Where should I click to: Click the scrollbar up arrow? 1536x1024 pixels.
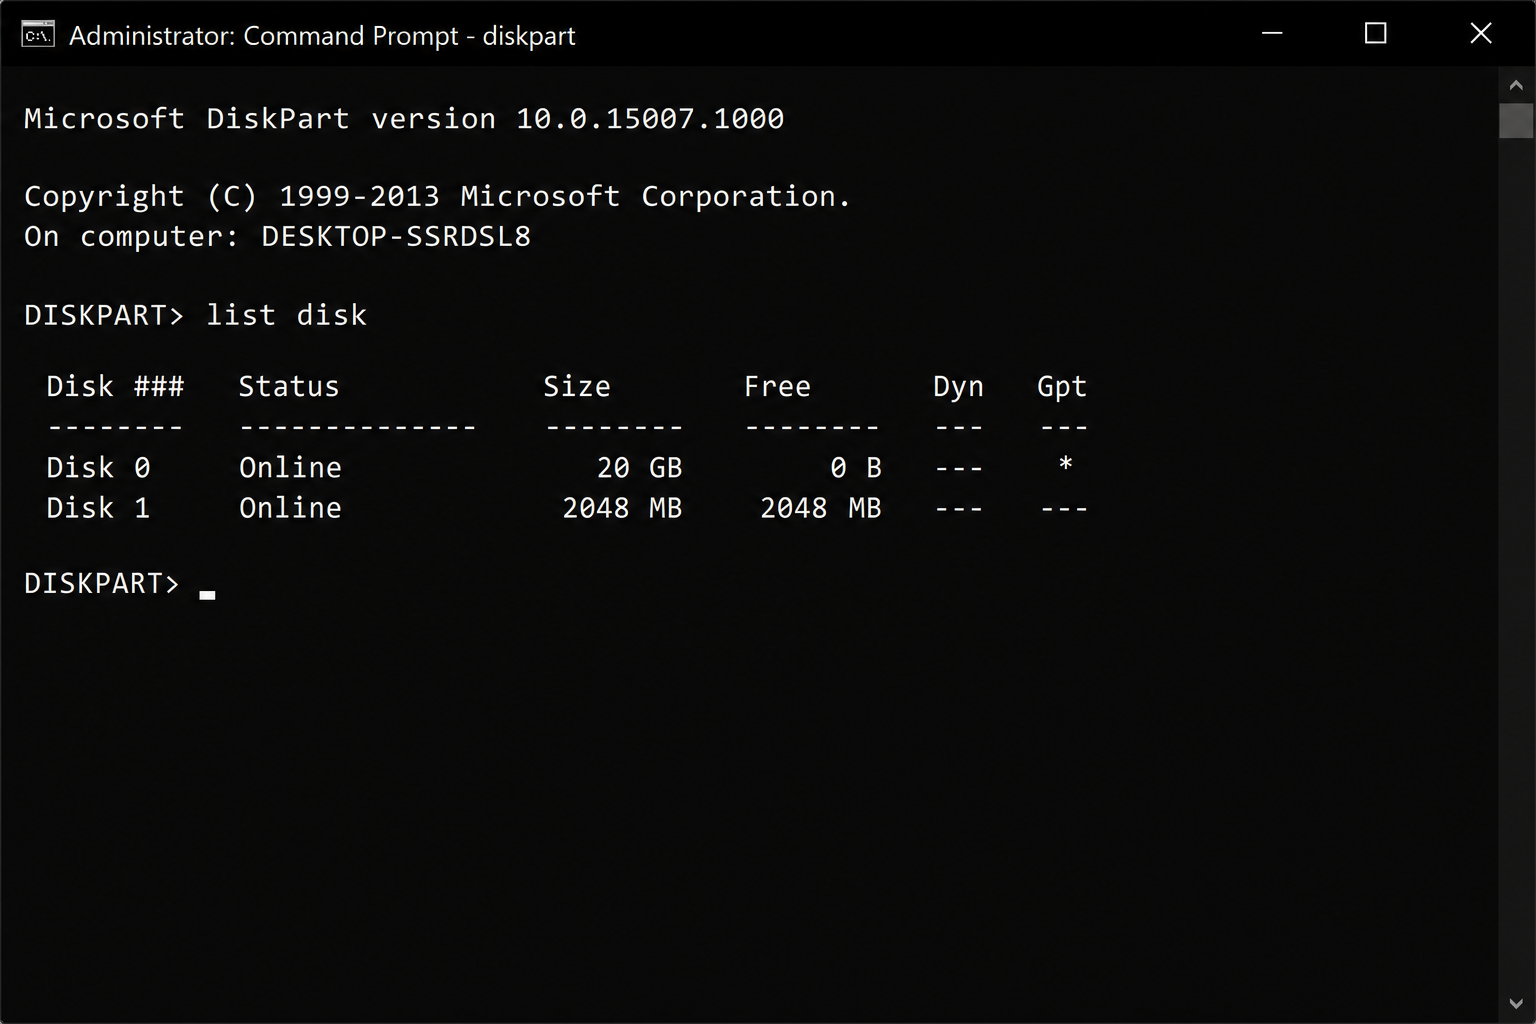pyautogui.click(x=1516, y=85)
